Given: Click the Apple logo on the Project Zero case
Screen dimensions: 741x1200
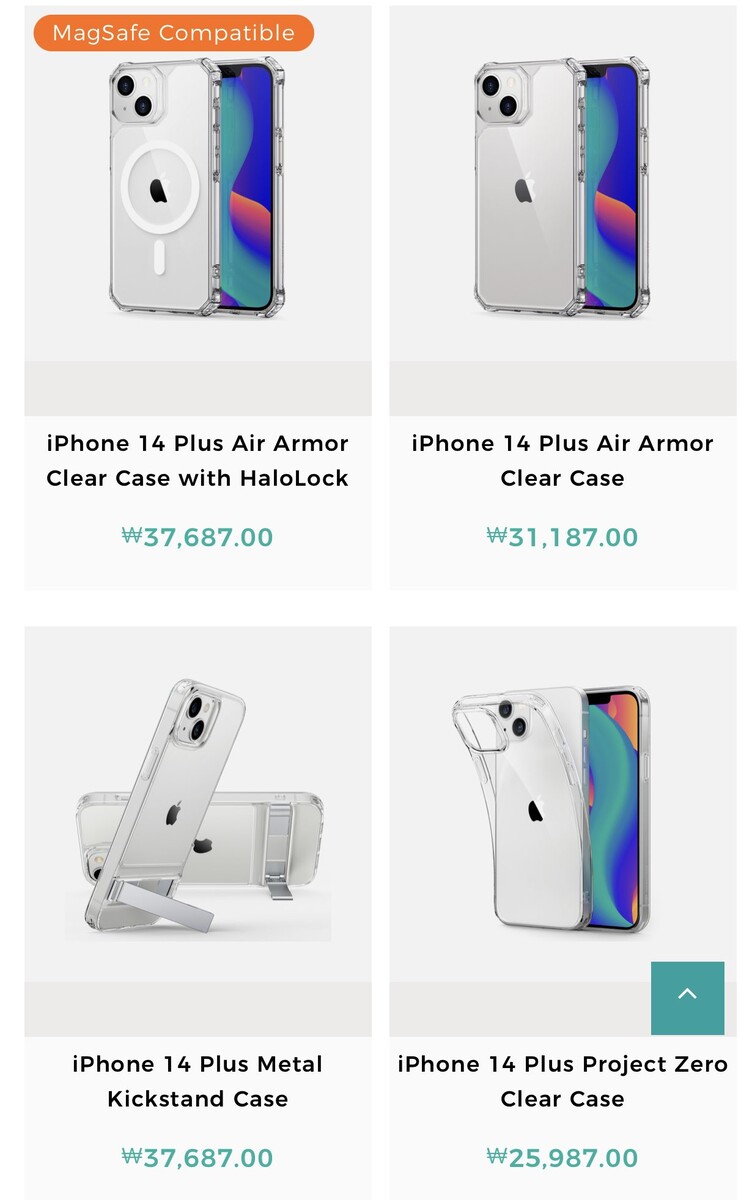Looking at the screenshot, I should (536, 808).
